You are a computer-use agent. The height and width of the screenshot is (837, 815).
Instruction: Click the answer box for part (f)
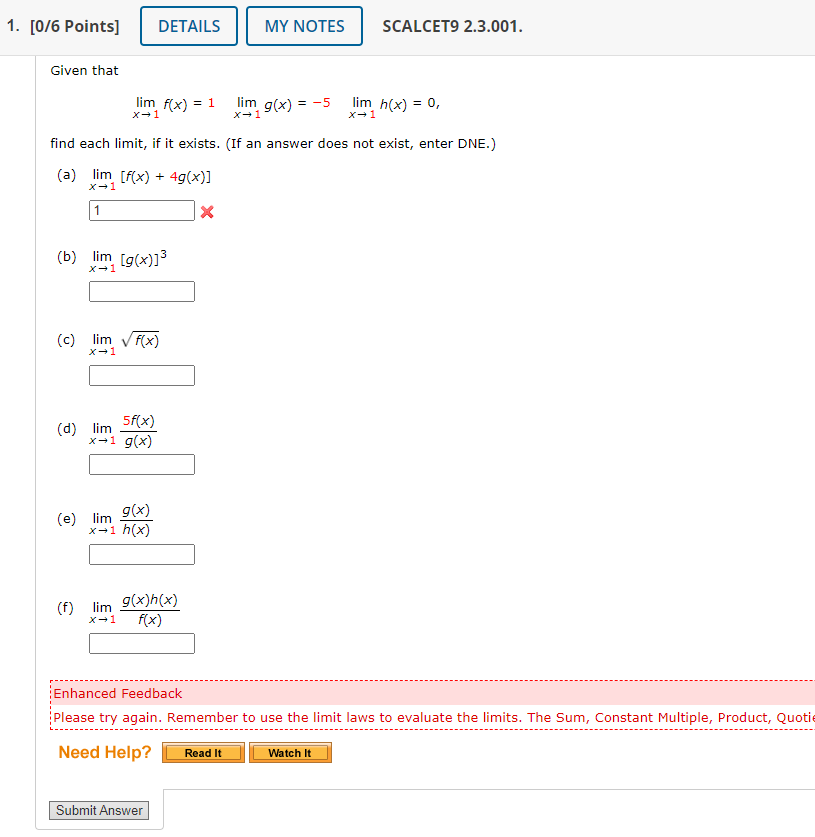tap(141, 643)
